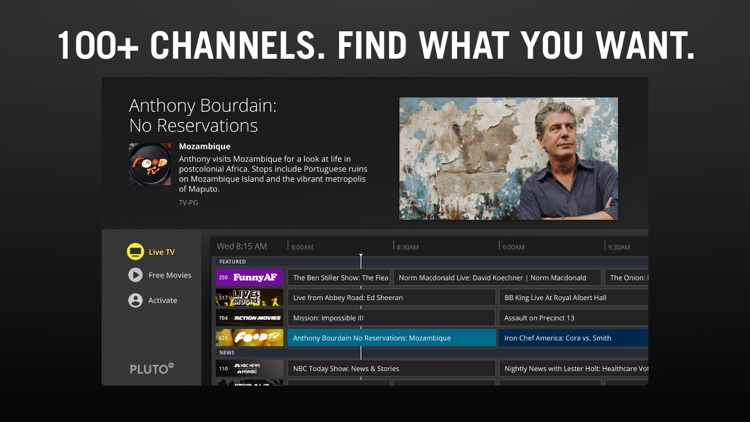Click the Activate profile icon

coord(135,300)
